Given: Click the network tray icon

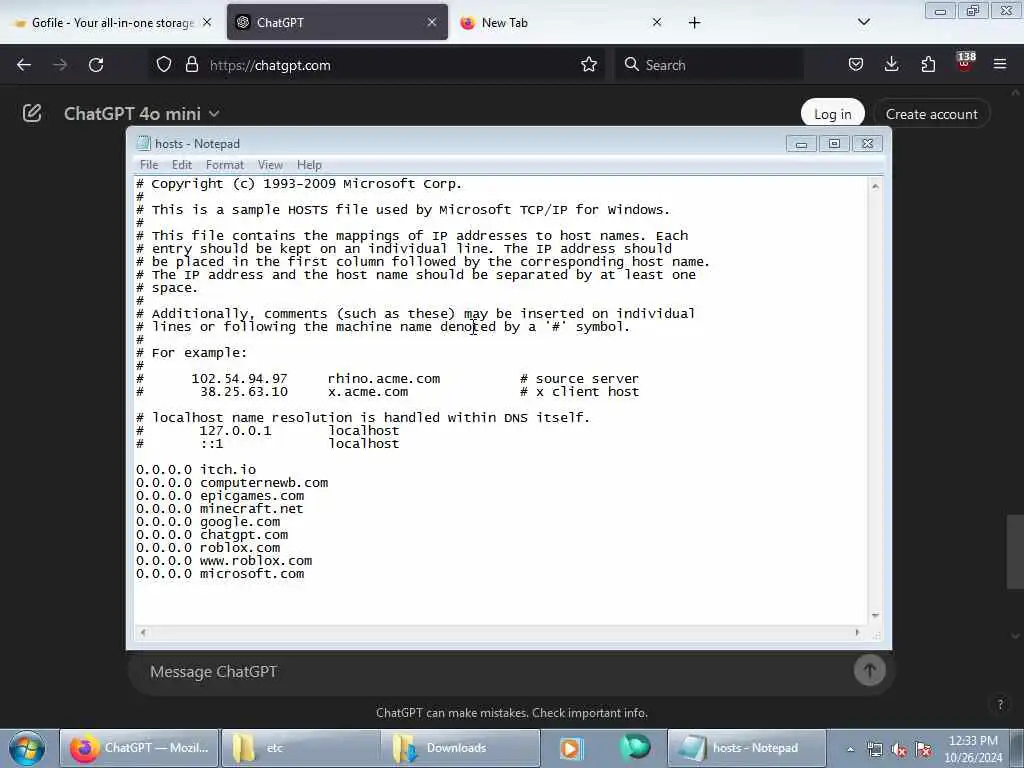Looking at the screenshot, I should click(874, 750).
